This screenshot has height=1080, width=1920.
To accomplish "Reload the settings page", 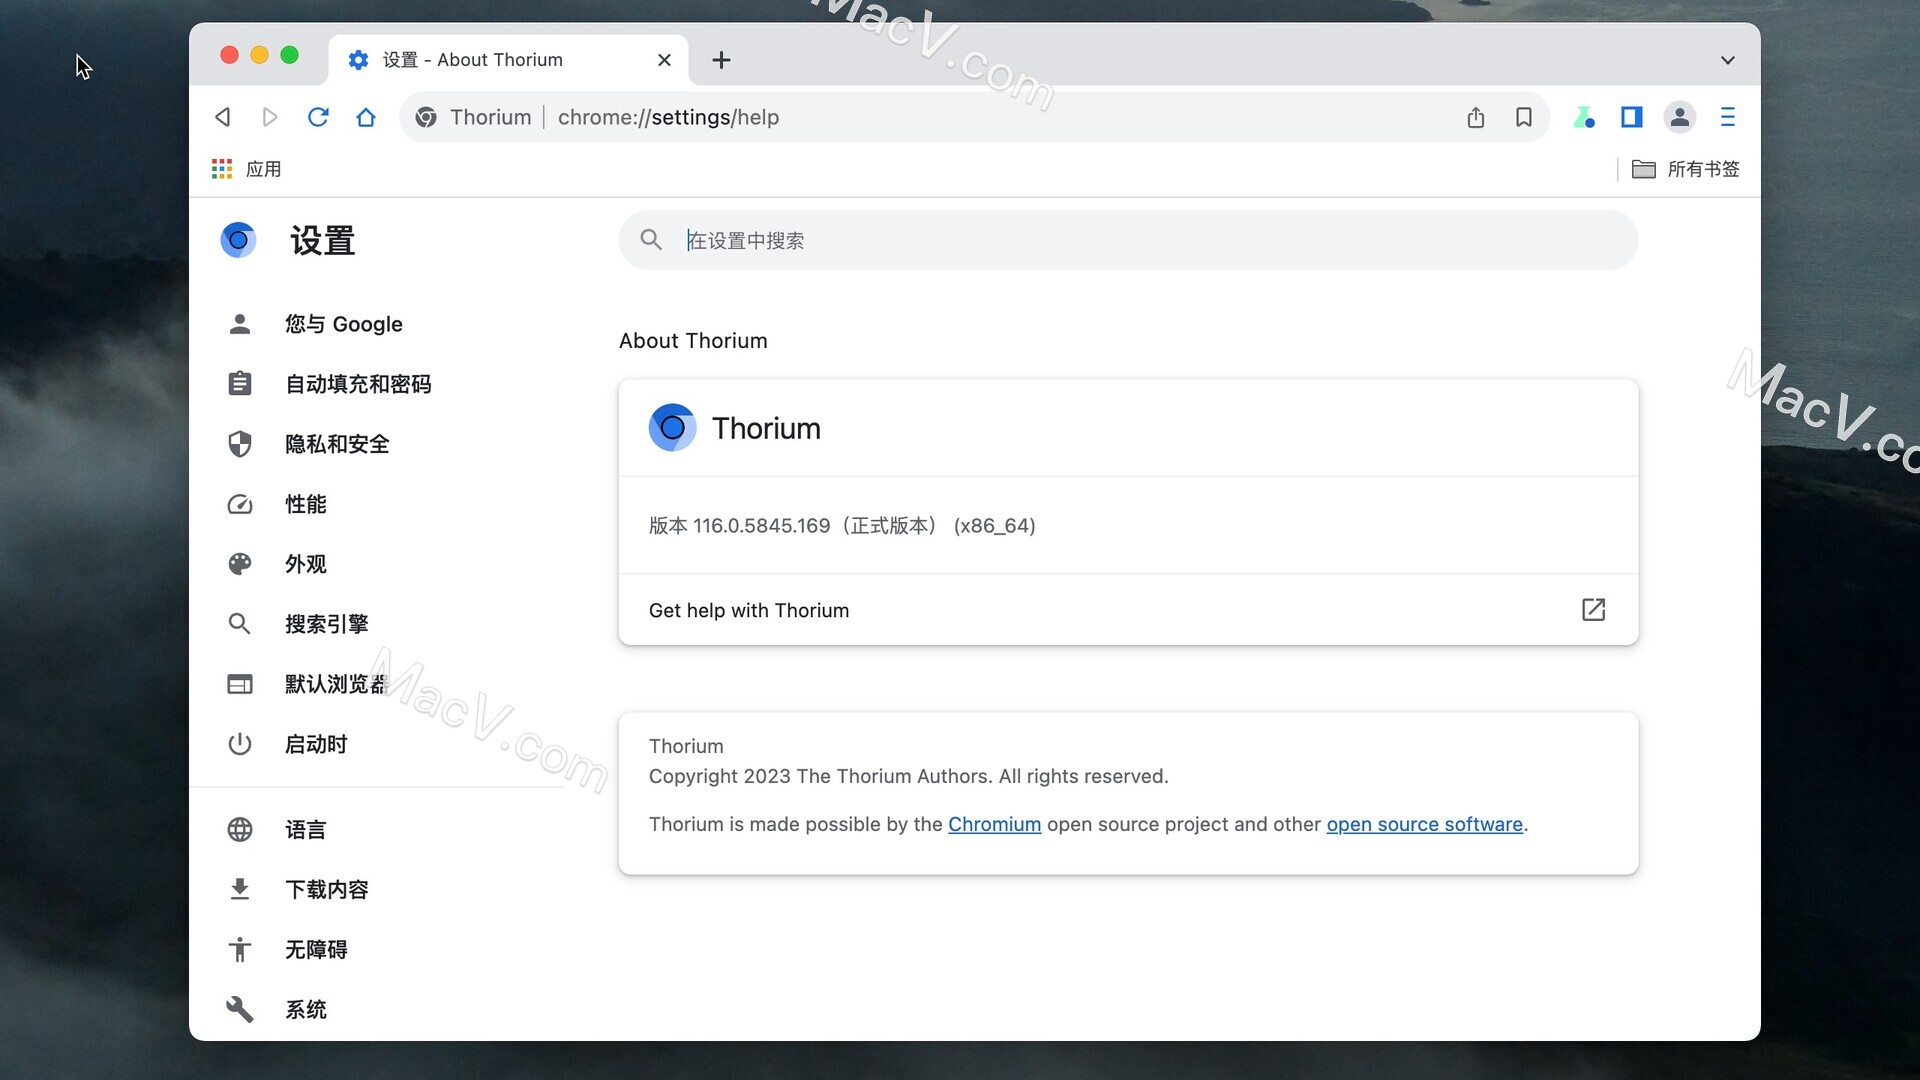I will click(318, 117).
